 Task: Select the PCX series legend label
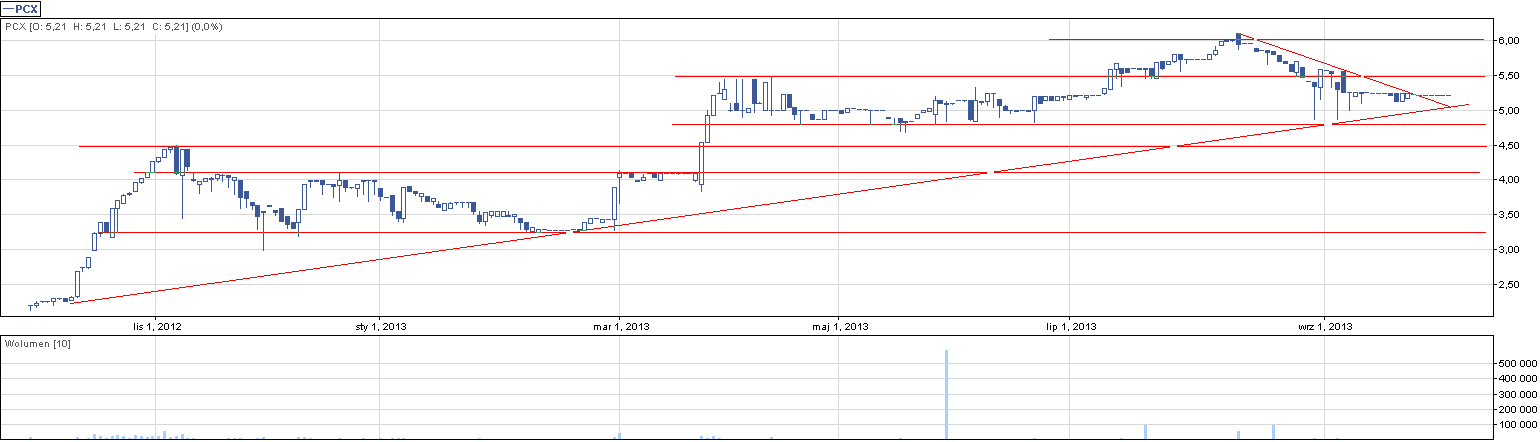22,8
